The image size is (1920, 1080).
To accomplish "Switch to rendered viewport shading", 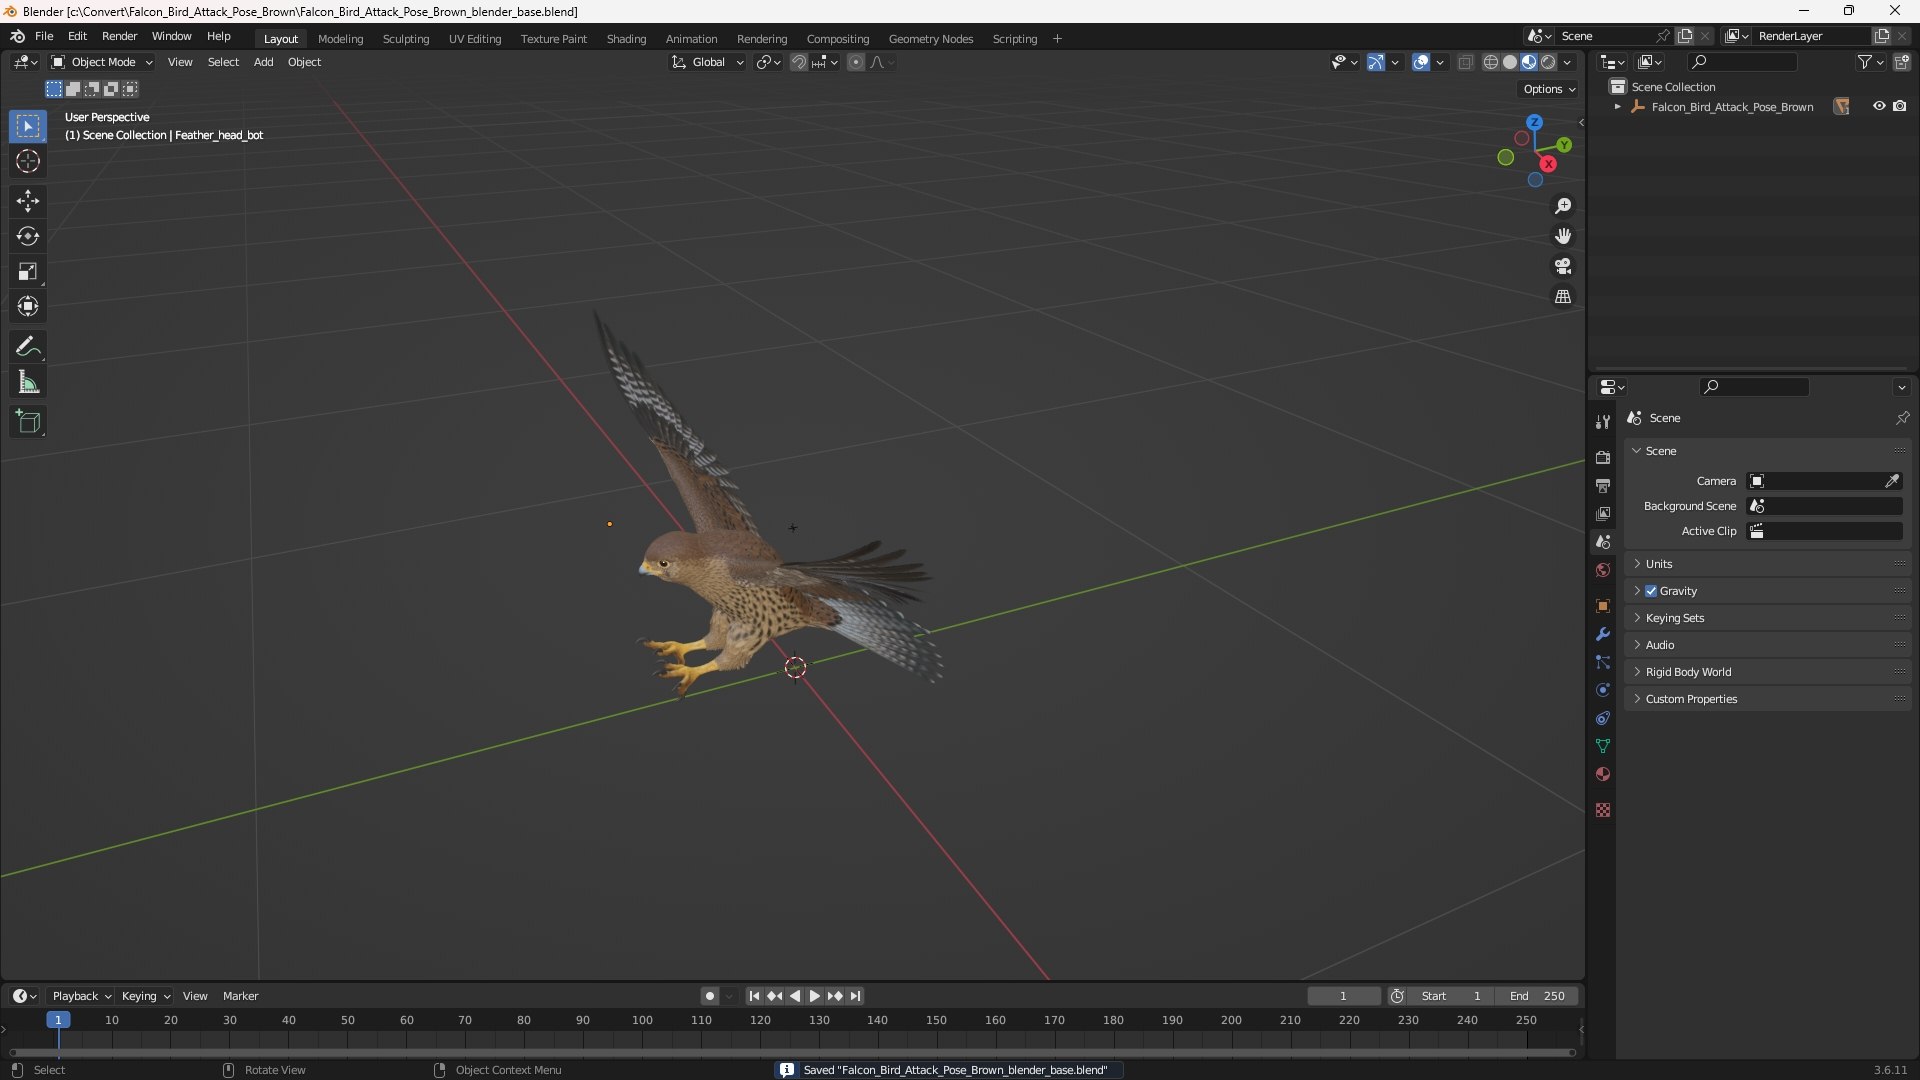I will 1548,62.
